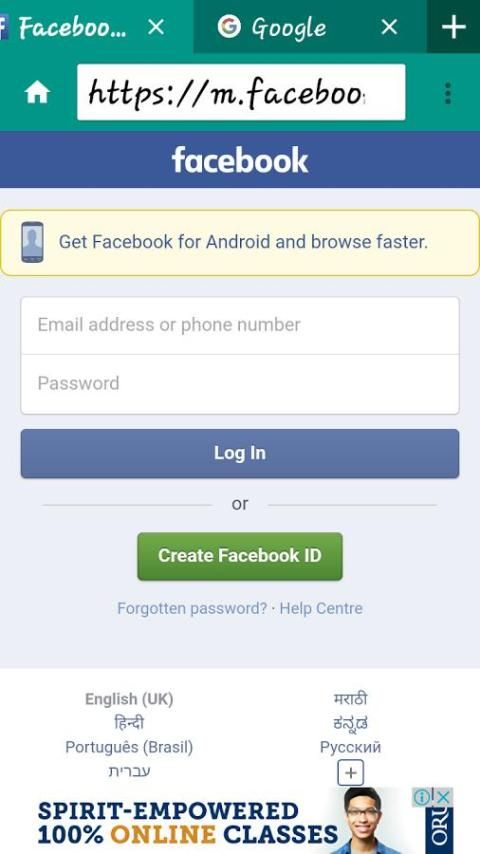
Task: Click the Log In button
Action: [x=240, y=453]
